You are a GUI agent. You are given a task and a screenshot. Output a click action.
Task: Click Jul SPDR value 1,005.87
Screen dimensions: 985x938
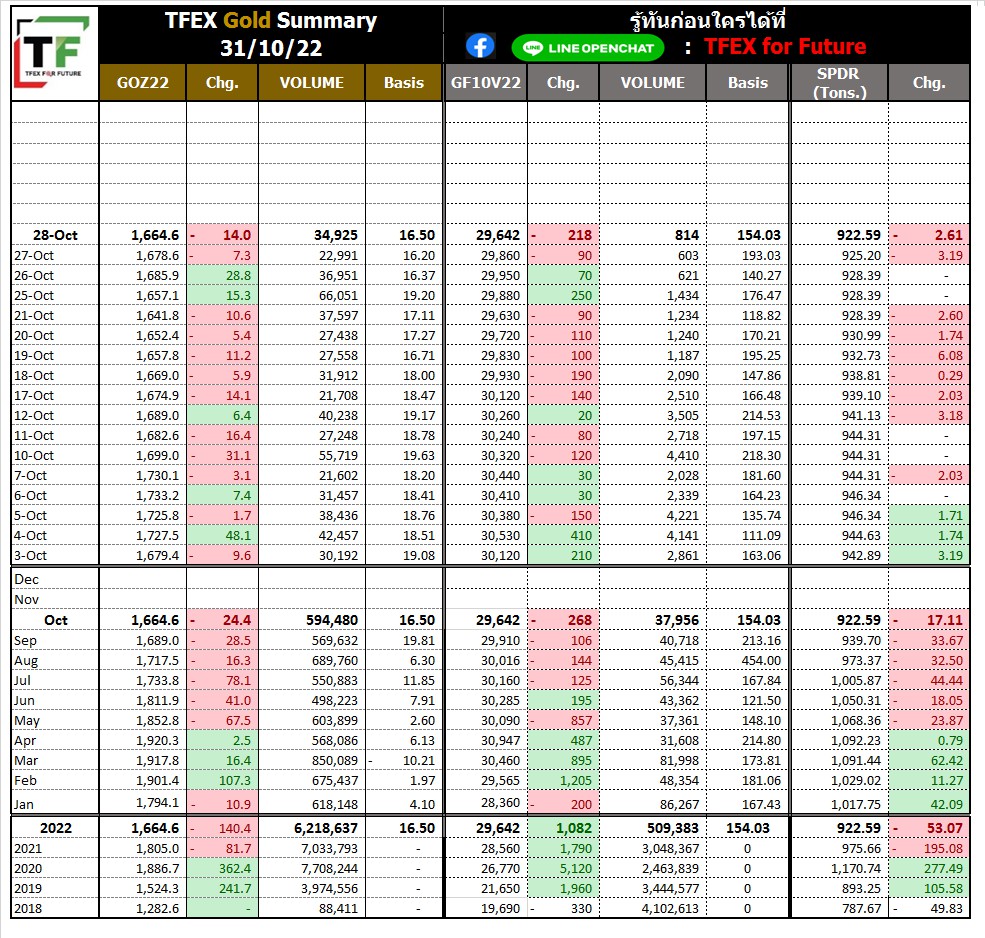coord(856,681)
